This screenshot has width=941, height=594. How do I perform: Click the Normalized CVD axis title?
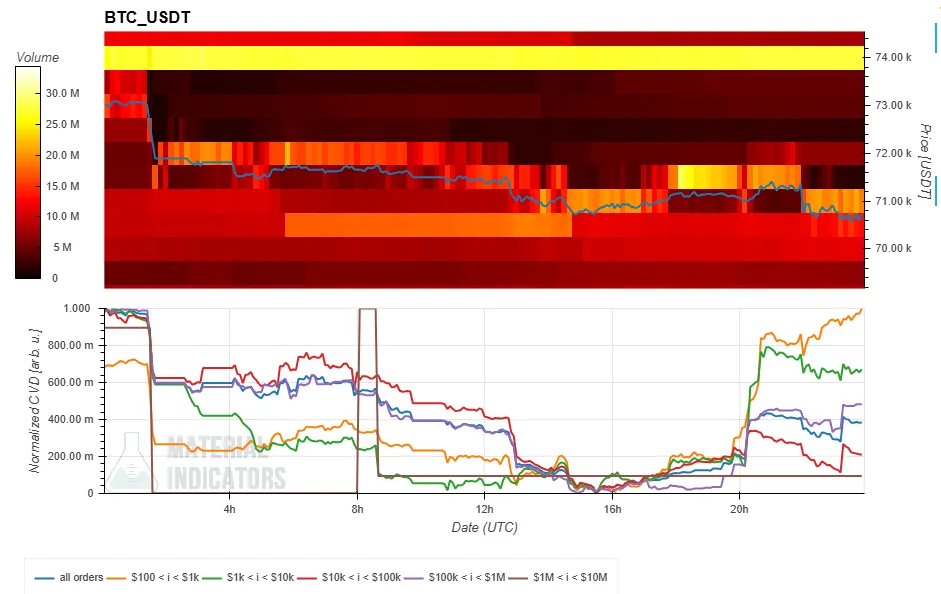click(x=36, y=400)
